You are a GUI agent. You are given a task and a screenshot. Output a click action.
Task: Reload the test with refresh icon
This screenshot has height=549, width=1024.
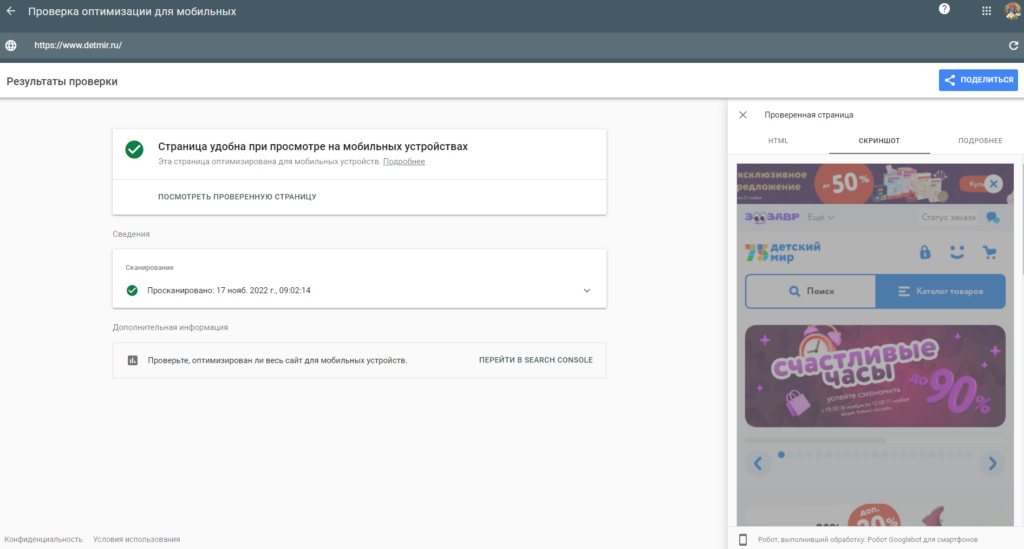click(1013, 46)
